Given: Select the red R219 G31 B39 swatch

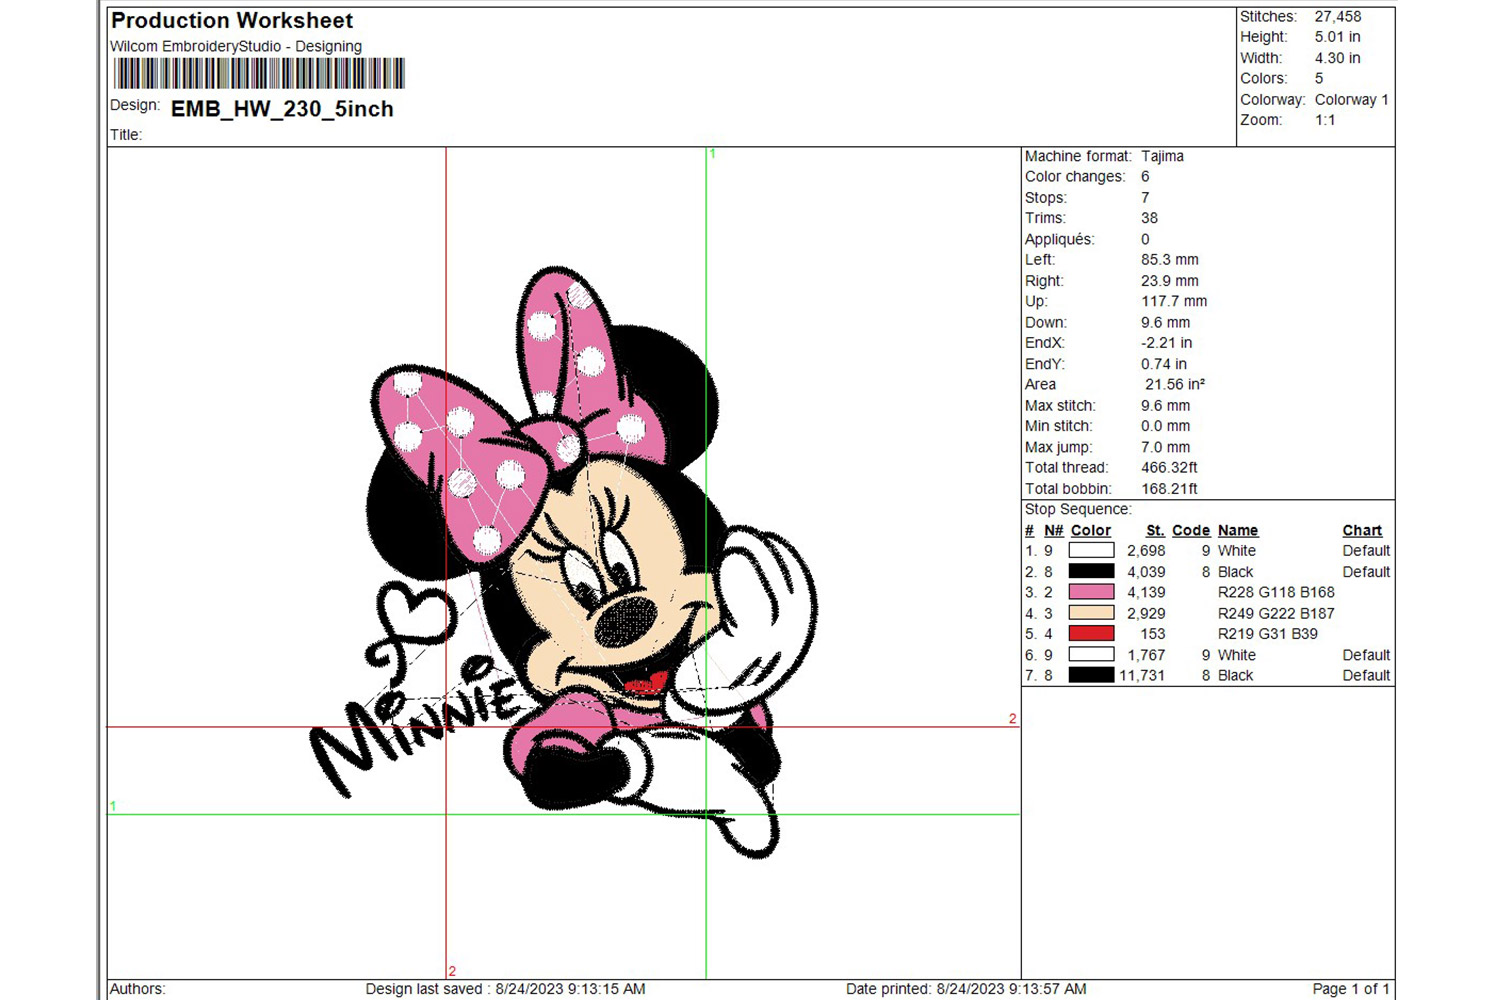Looking at the screenshot, I should (1091, 634).
